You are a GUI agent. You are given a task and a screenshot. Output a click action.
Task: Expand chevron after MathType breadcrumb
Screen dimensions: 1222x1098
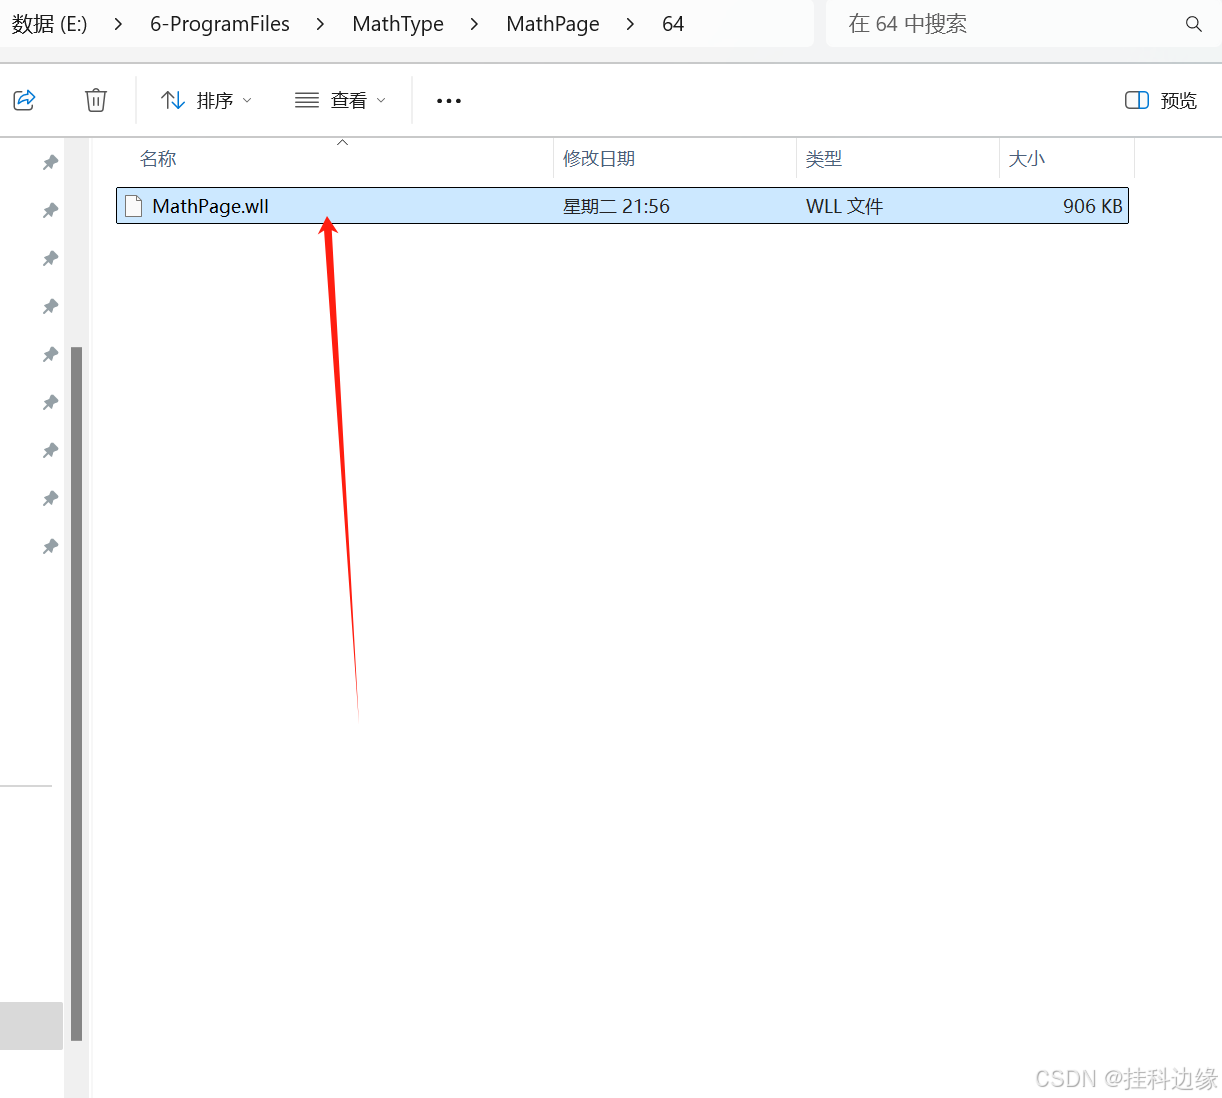pyautogui.click(x=474, y=24)
